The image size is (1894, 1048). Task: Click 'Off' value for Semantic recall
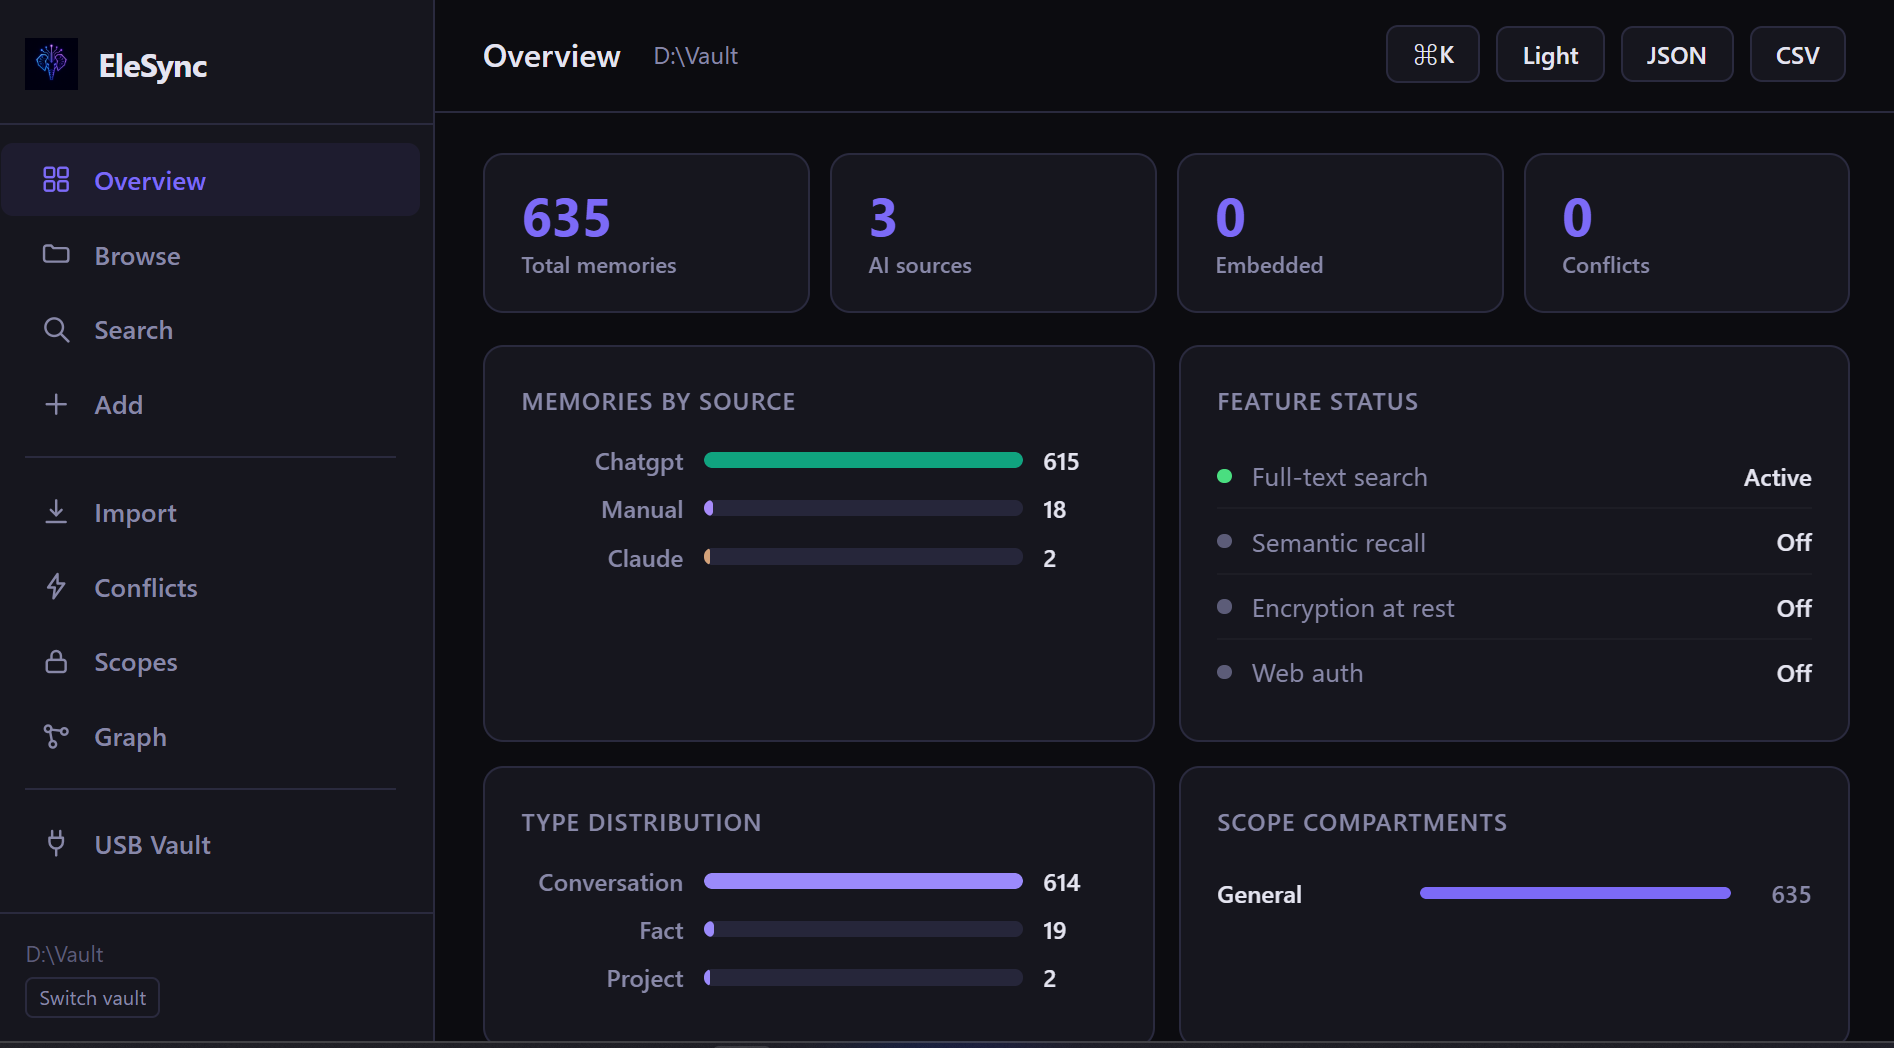[1794, 542]
